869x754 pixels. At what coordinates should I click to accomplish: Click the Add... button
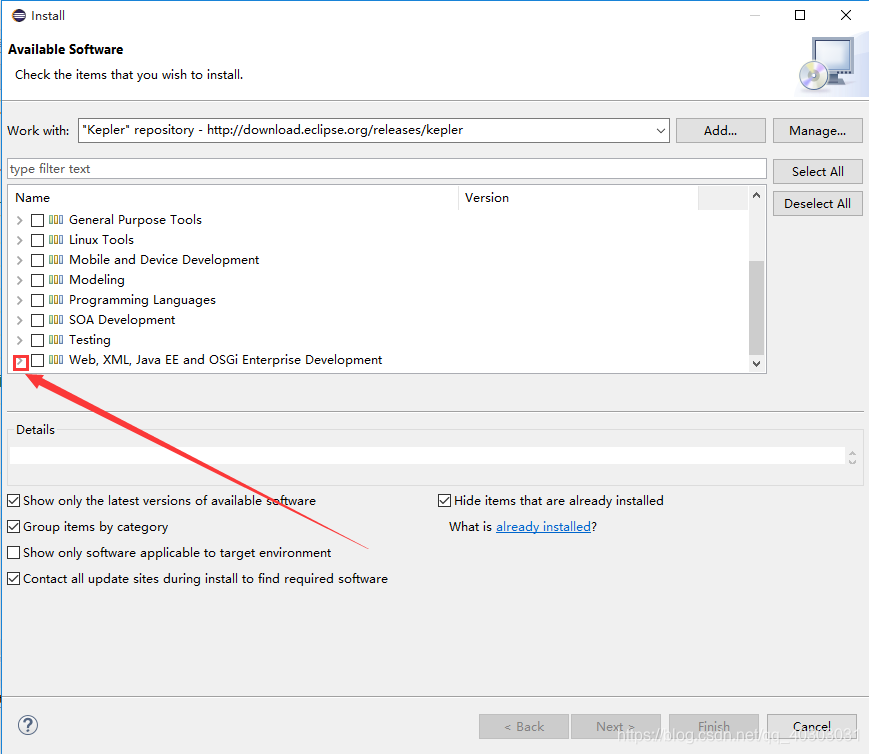tap(720, 130)
